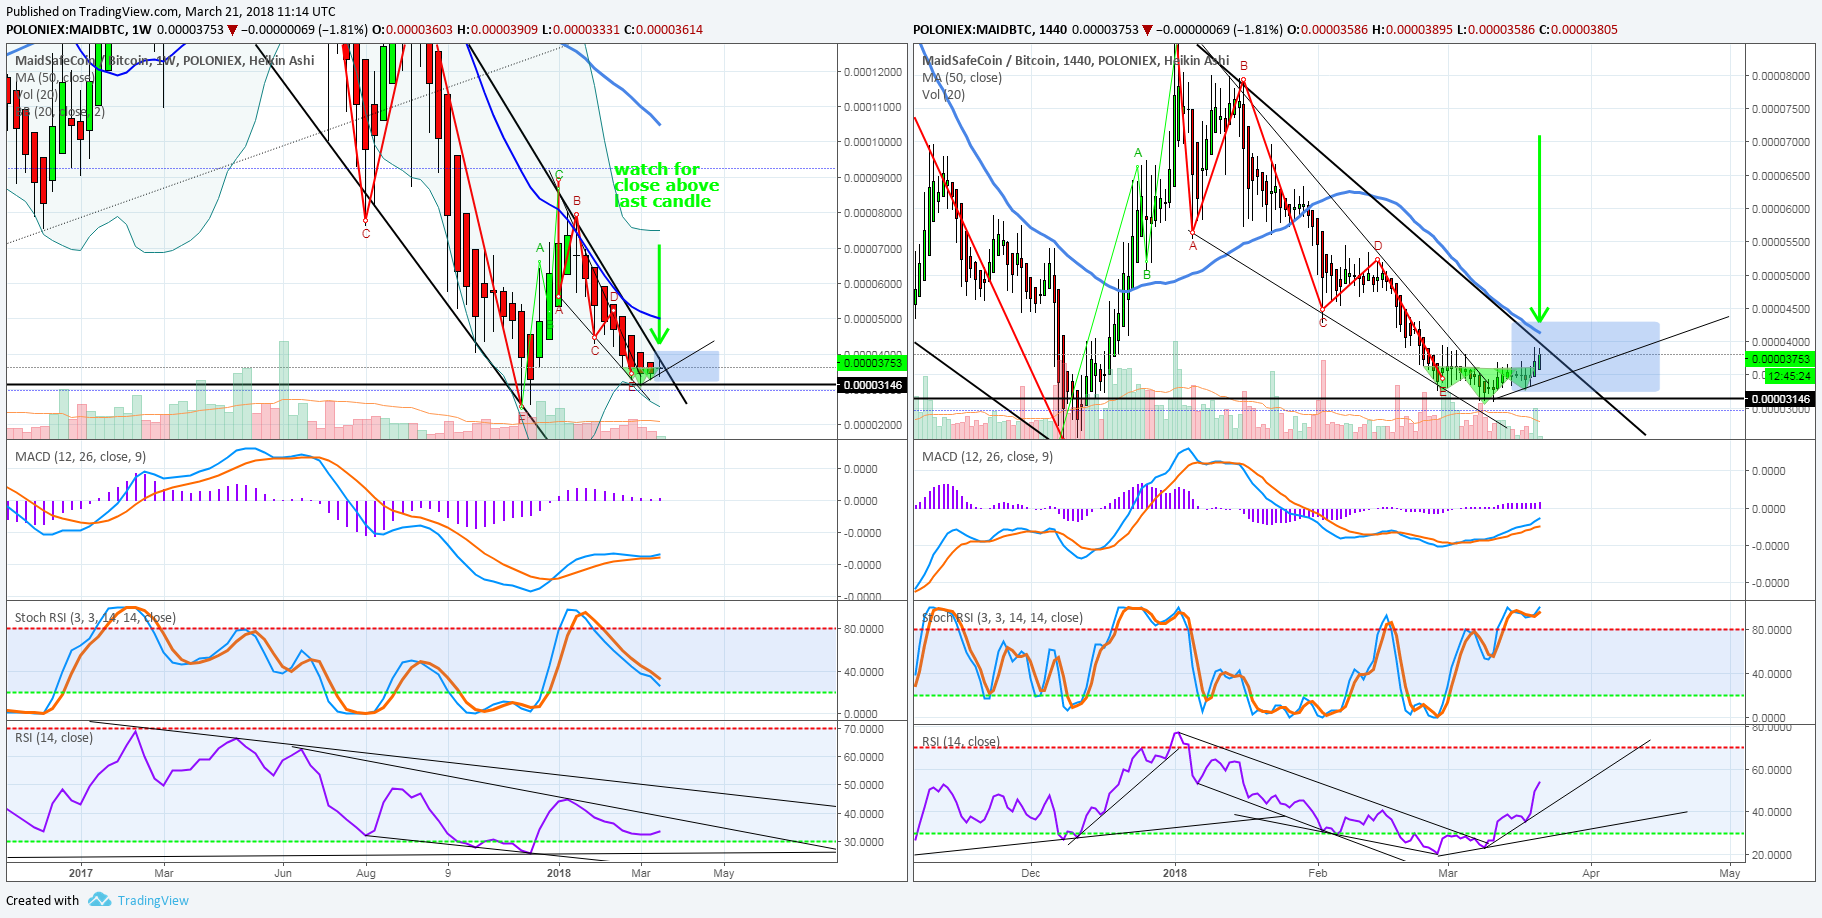This screenshot has height=918, width=1822.
Task: Click 20.0000 level on daily RSI axis
Action: pos(1771,855)
